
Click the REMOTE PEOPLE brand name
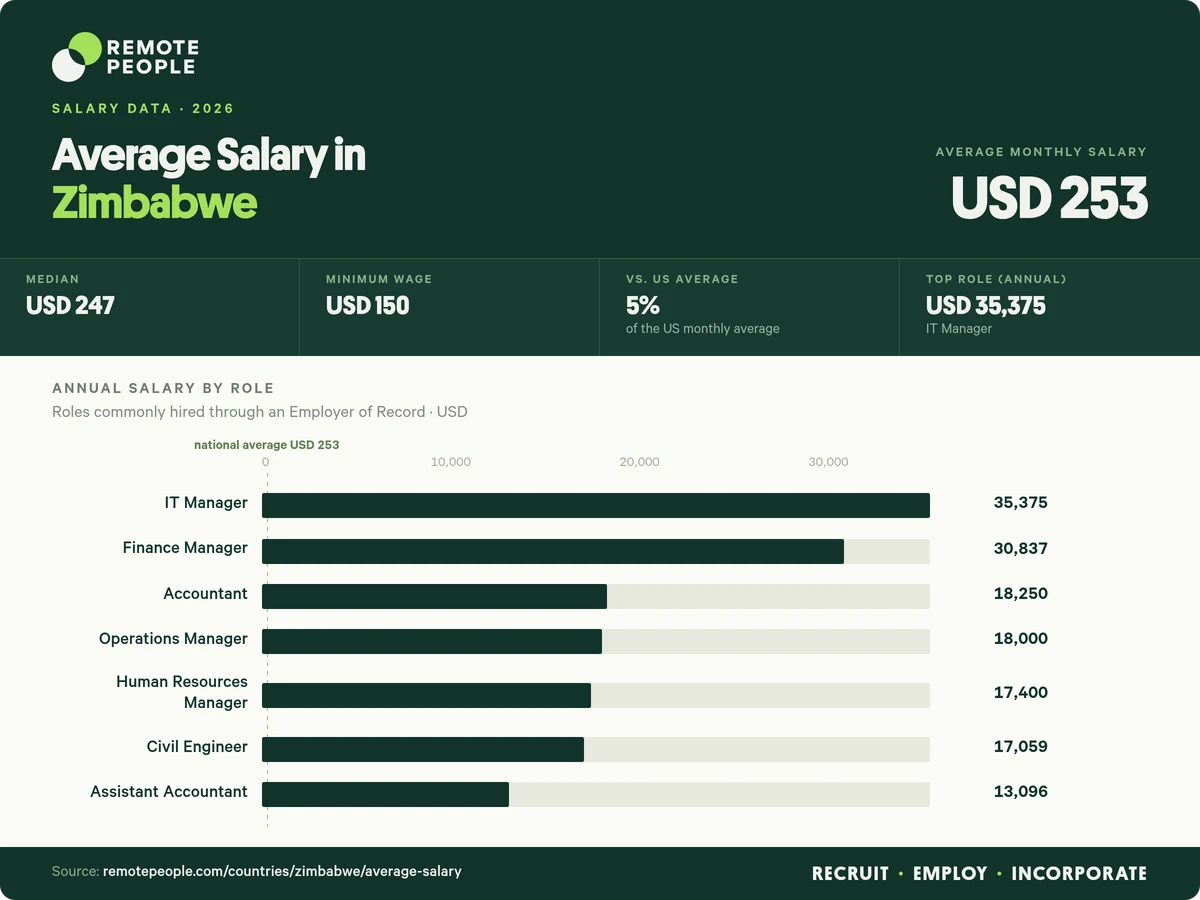point(152,57)
